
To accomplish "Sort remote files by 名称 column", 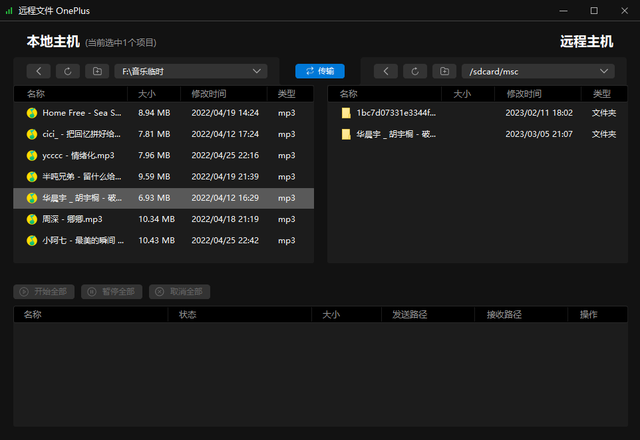I will (350, 93).
